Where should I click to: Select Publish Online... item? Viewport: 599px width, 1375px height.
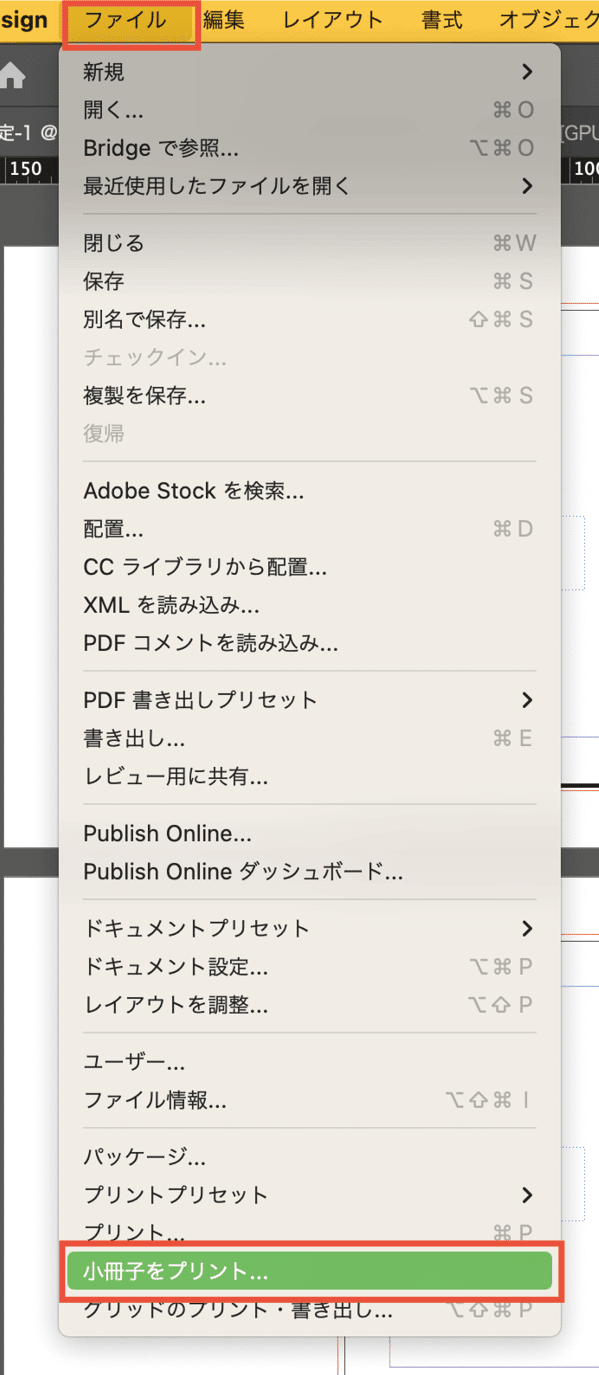click(x=310, y=834)
